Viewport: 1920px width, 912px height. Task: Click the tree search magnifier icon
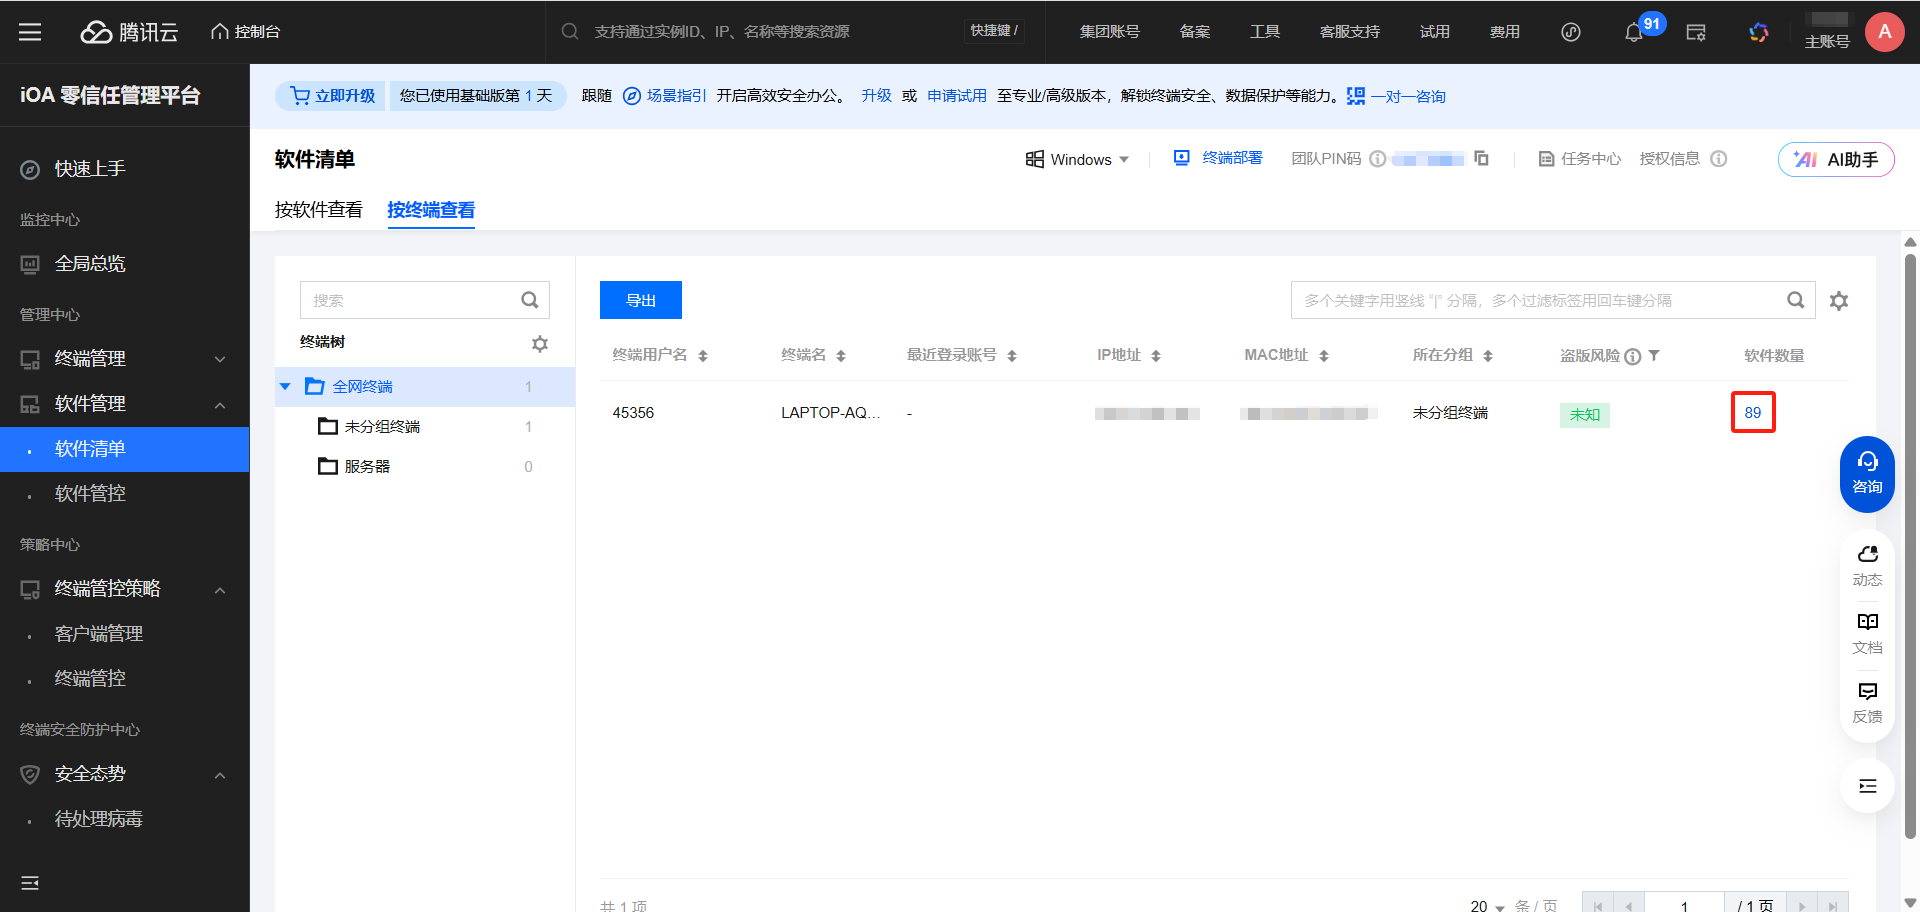[530, 300]
